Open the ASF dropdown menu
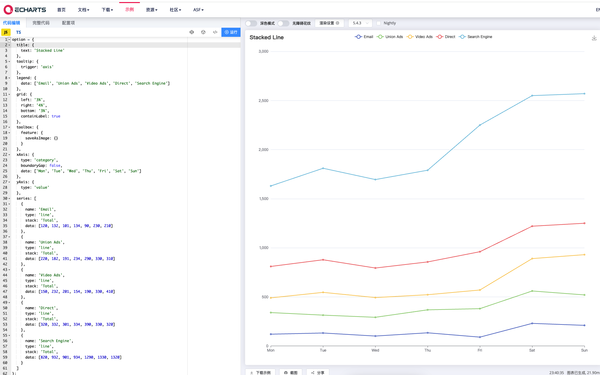Screen dimensions: 600x375 [198, 10]
